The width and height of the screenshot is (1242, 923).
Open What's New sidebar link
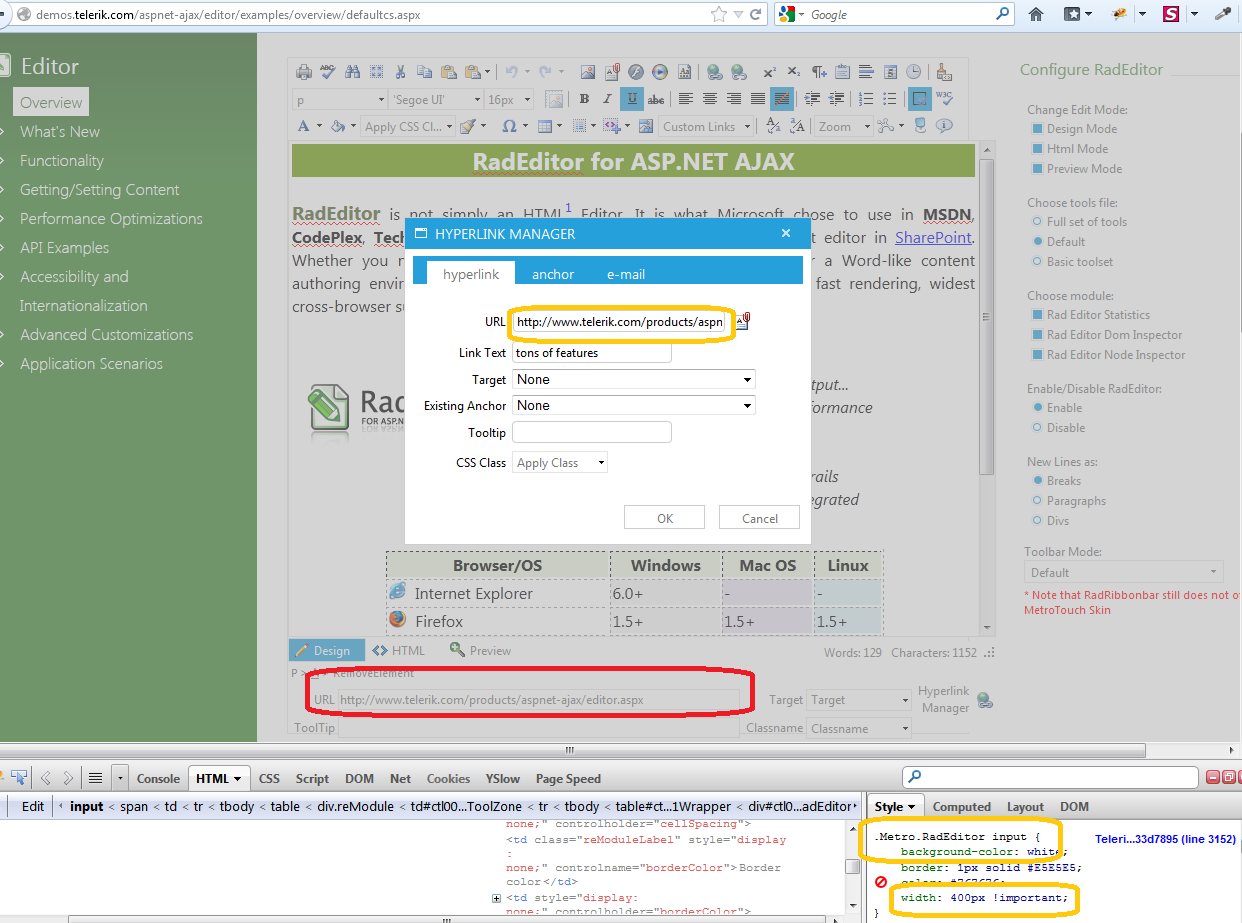[60, 132]
